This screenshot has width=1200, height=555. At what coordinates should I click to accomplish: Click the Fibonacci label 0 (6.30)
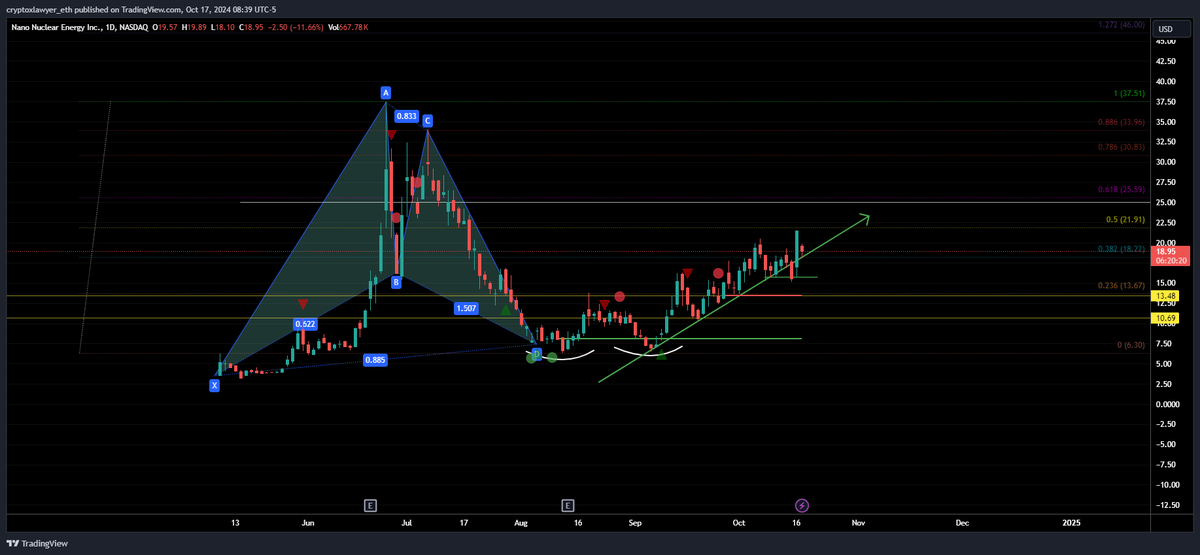1131,345
